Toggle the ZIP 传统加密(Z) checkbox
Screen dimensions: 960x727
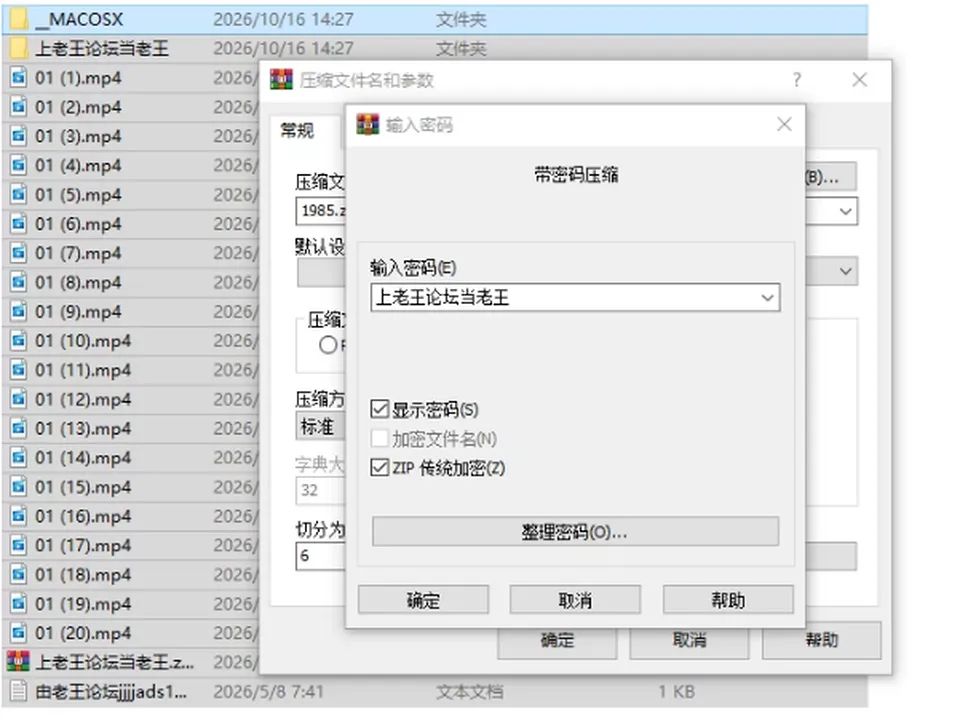click(380, 467)
